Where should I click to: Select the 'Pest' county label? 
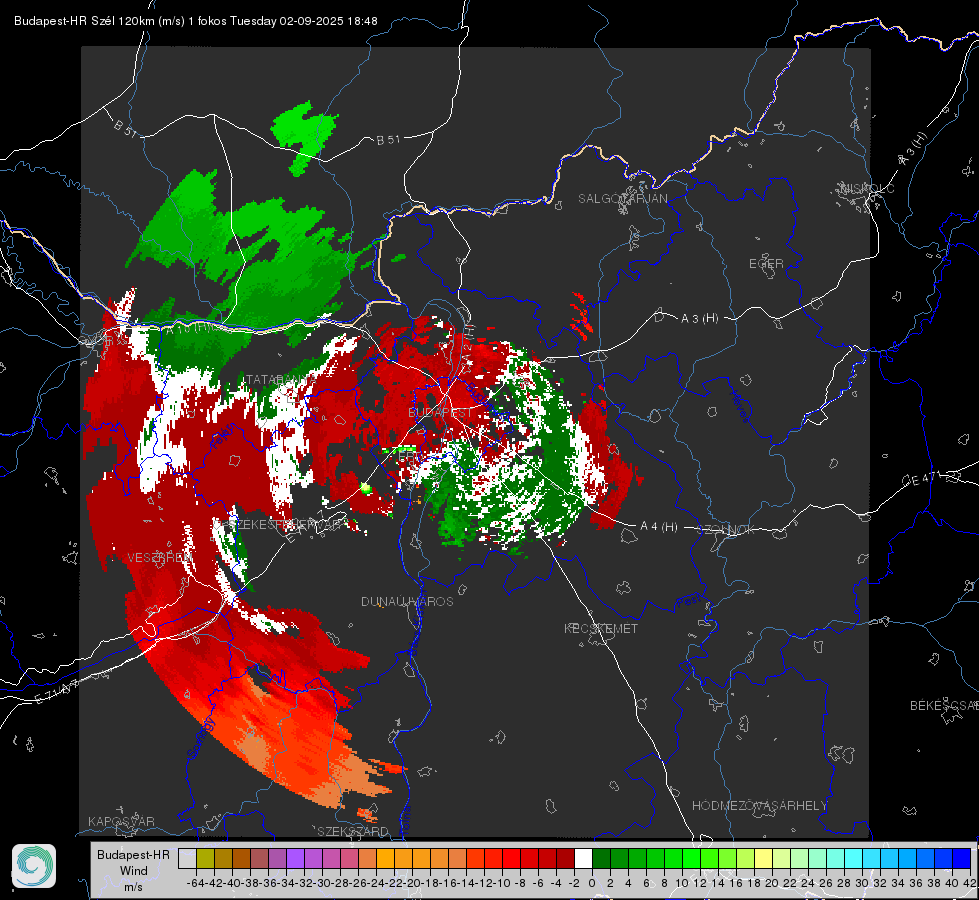(688, 603)
